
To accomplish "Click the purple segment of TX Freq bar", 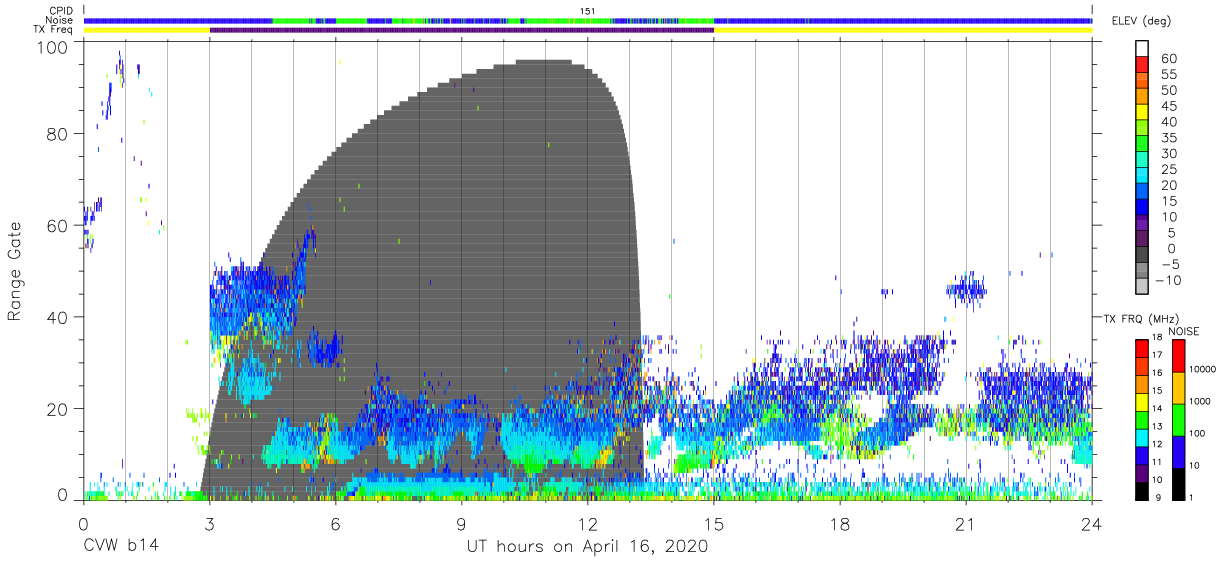I will click(461, 30).
